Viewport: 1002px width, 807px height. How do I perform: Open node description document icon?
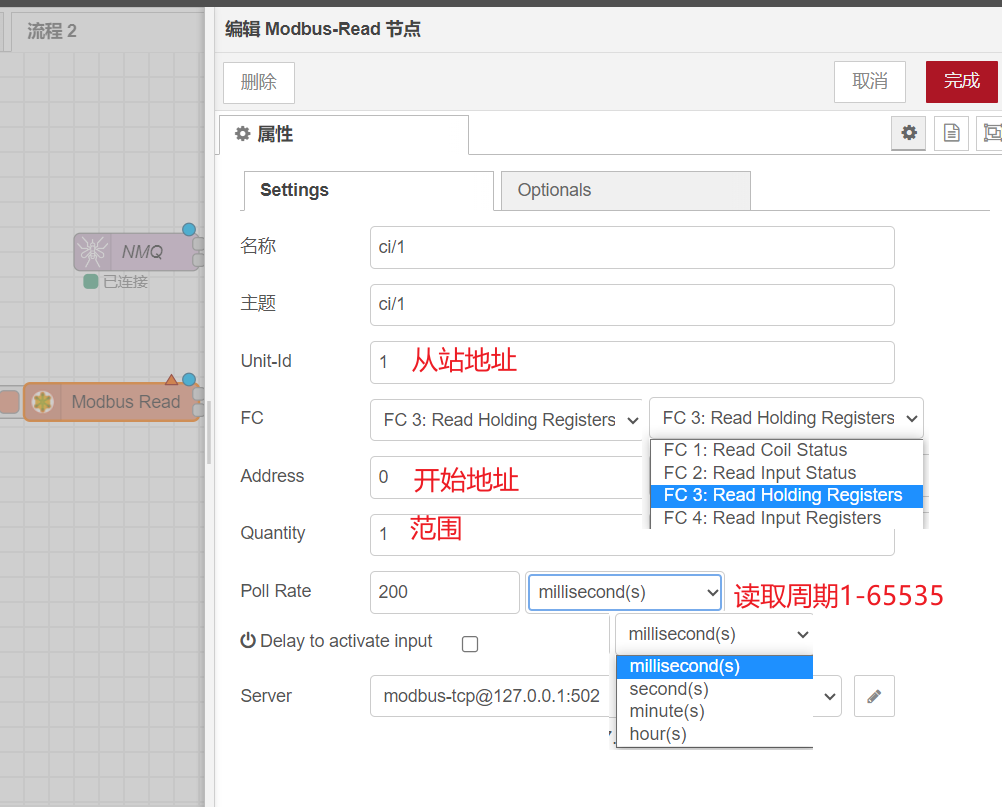(x=952, y=133)
